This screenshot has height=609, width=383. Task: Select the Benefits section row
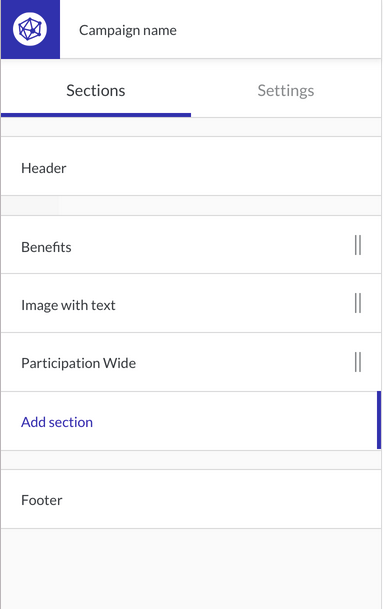pos(191,245)
